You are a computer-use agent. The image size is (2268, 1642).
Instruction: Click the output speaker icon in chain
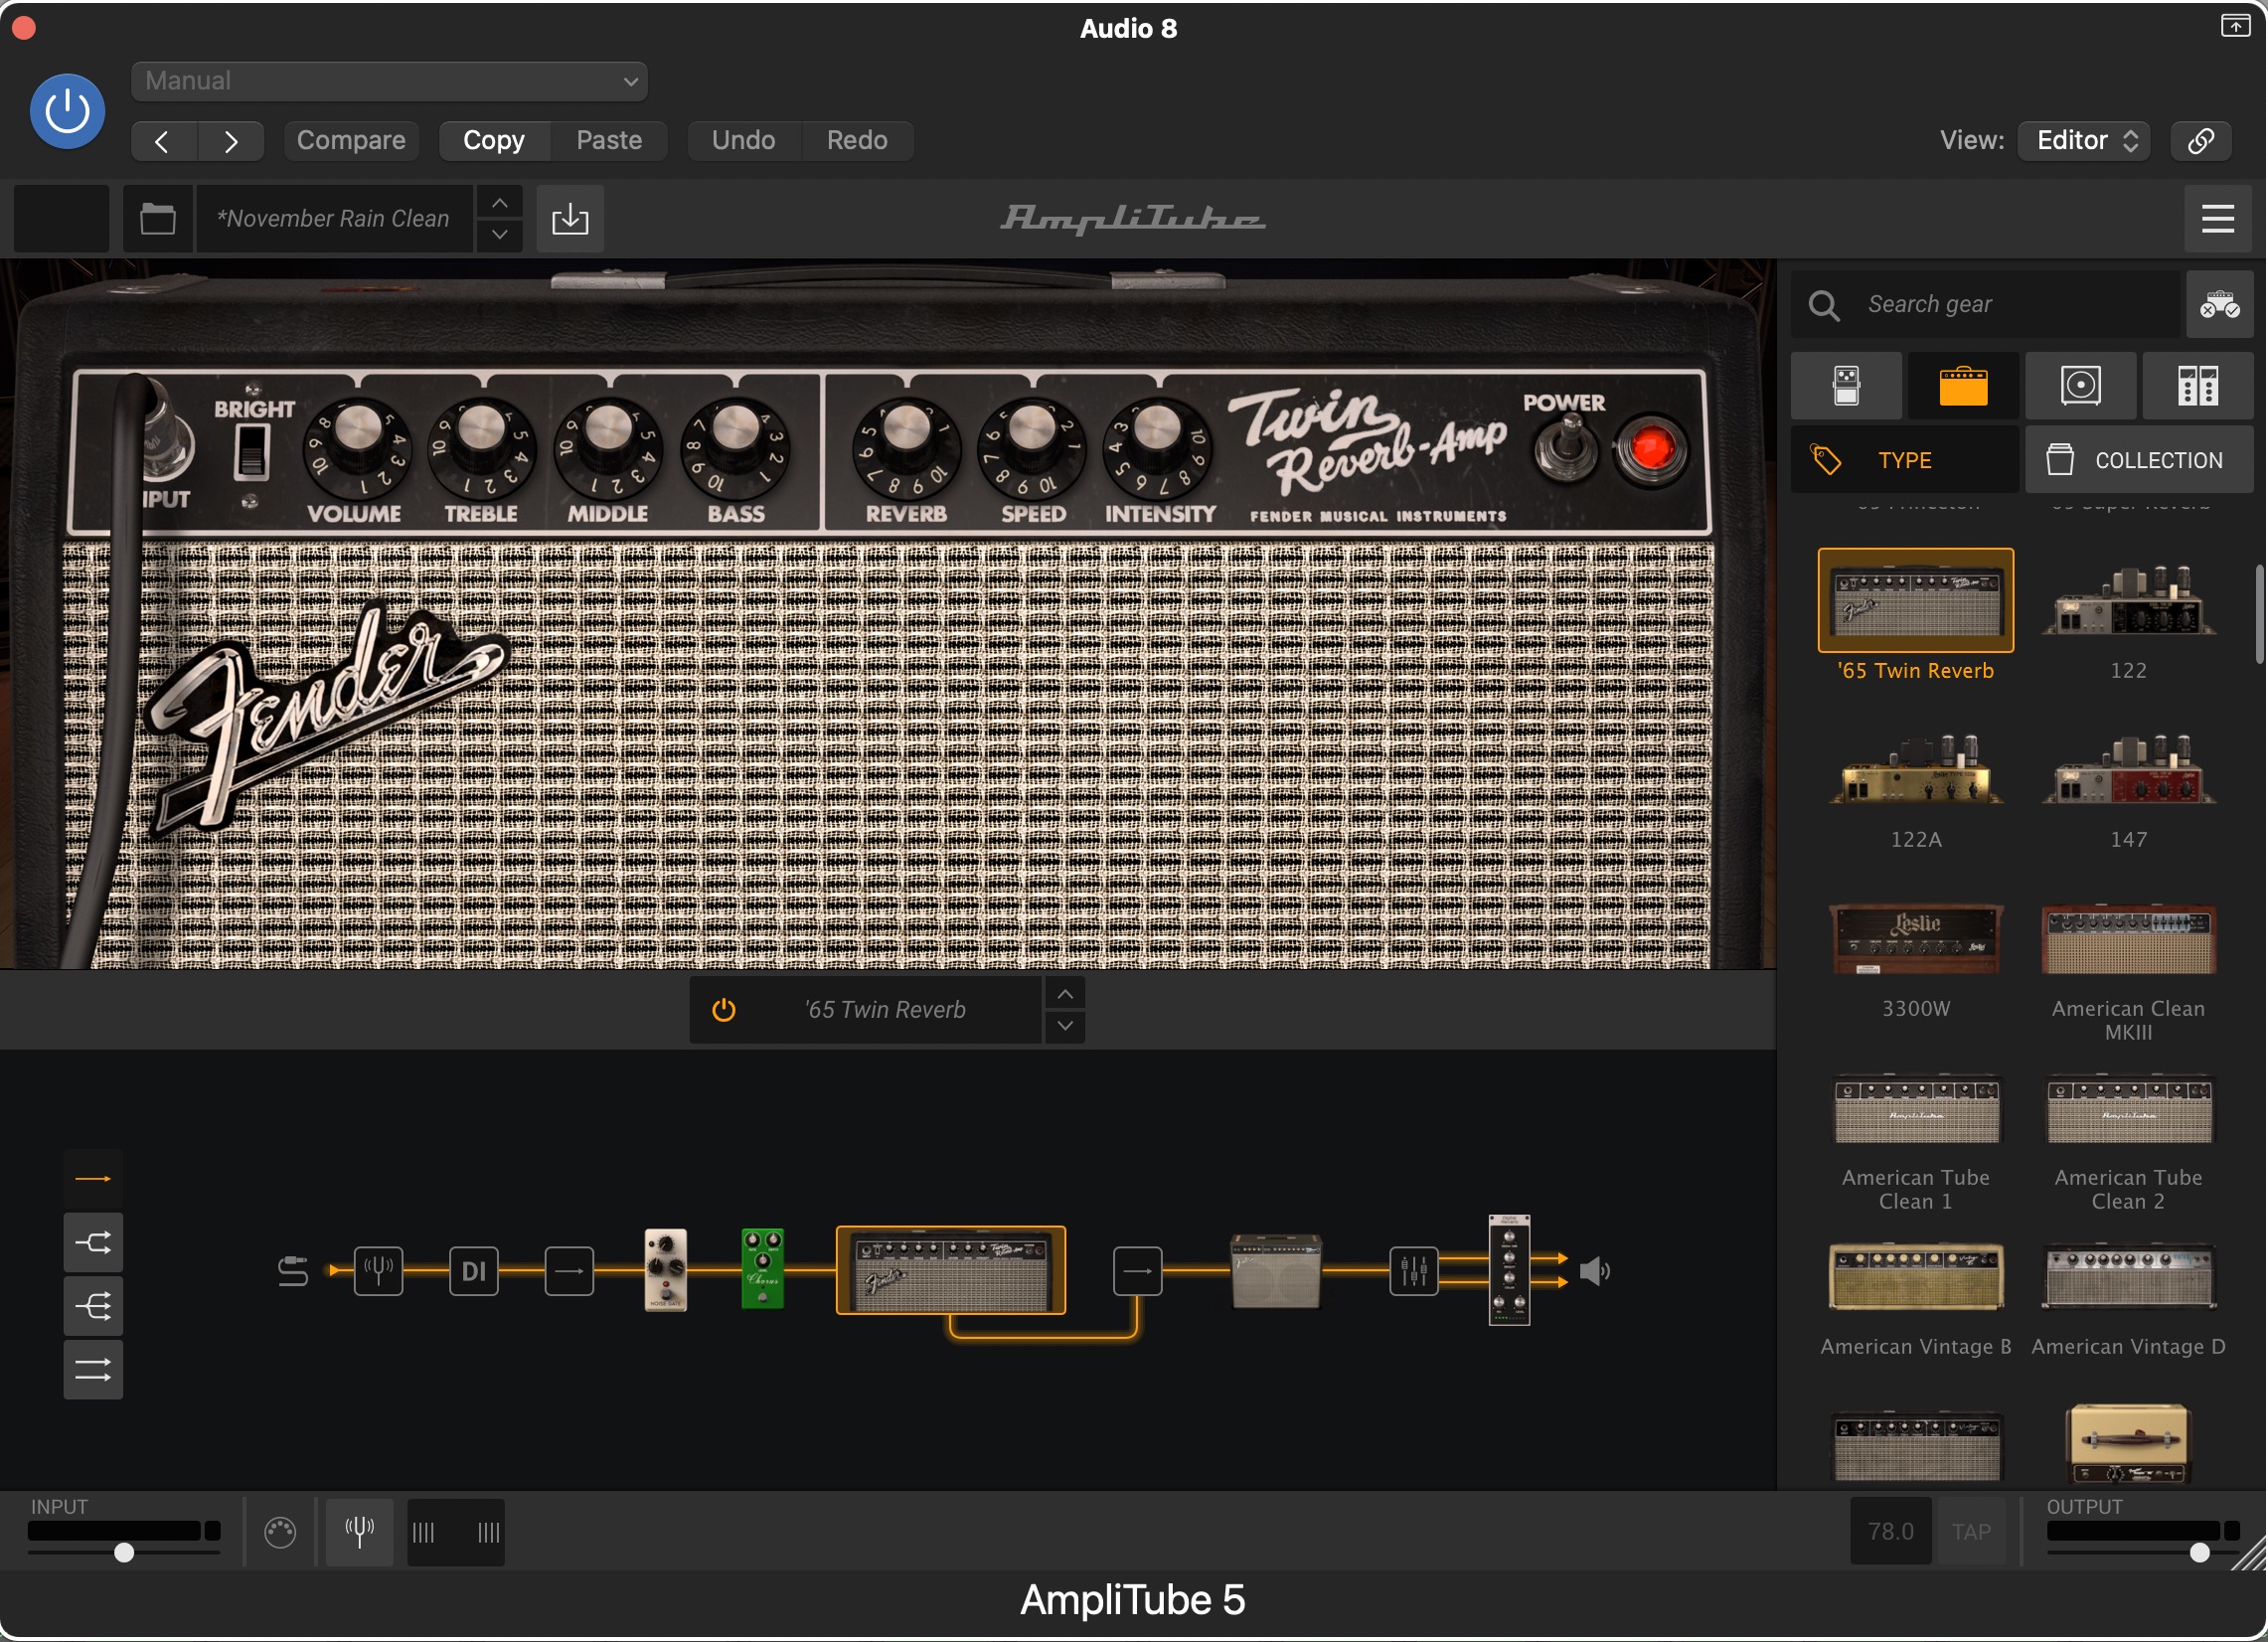[1595, 1272]
